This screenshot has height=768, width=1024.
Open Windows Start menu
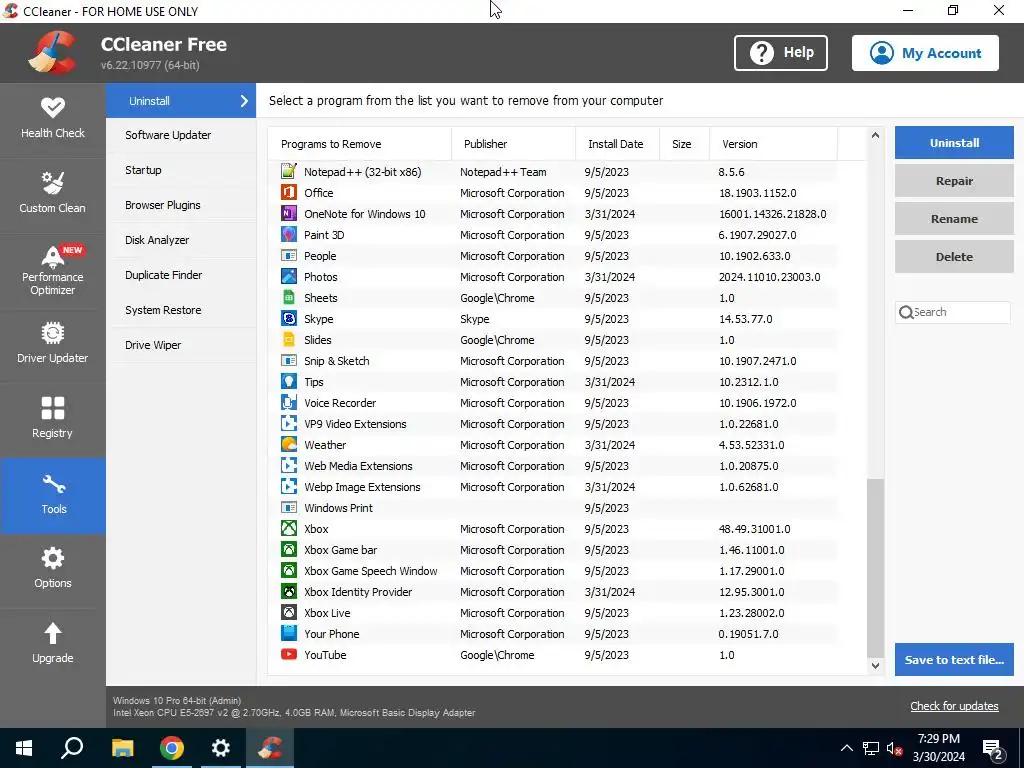click(x=24, y=748)
